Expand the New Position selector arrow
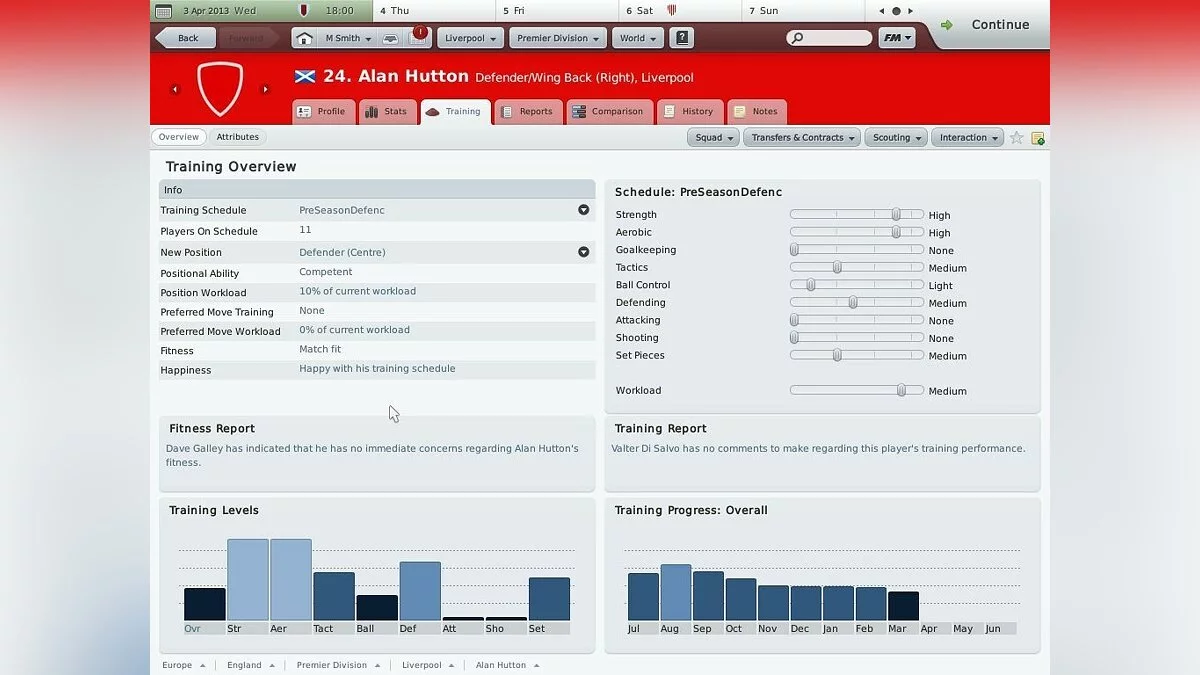This screenshot has height=675, width=1200. pos(583,252)
